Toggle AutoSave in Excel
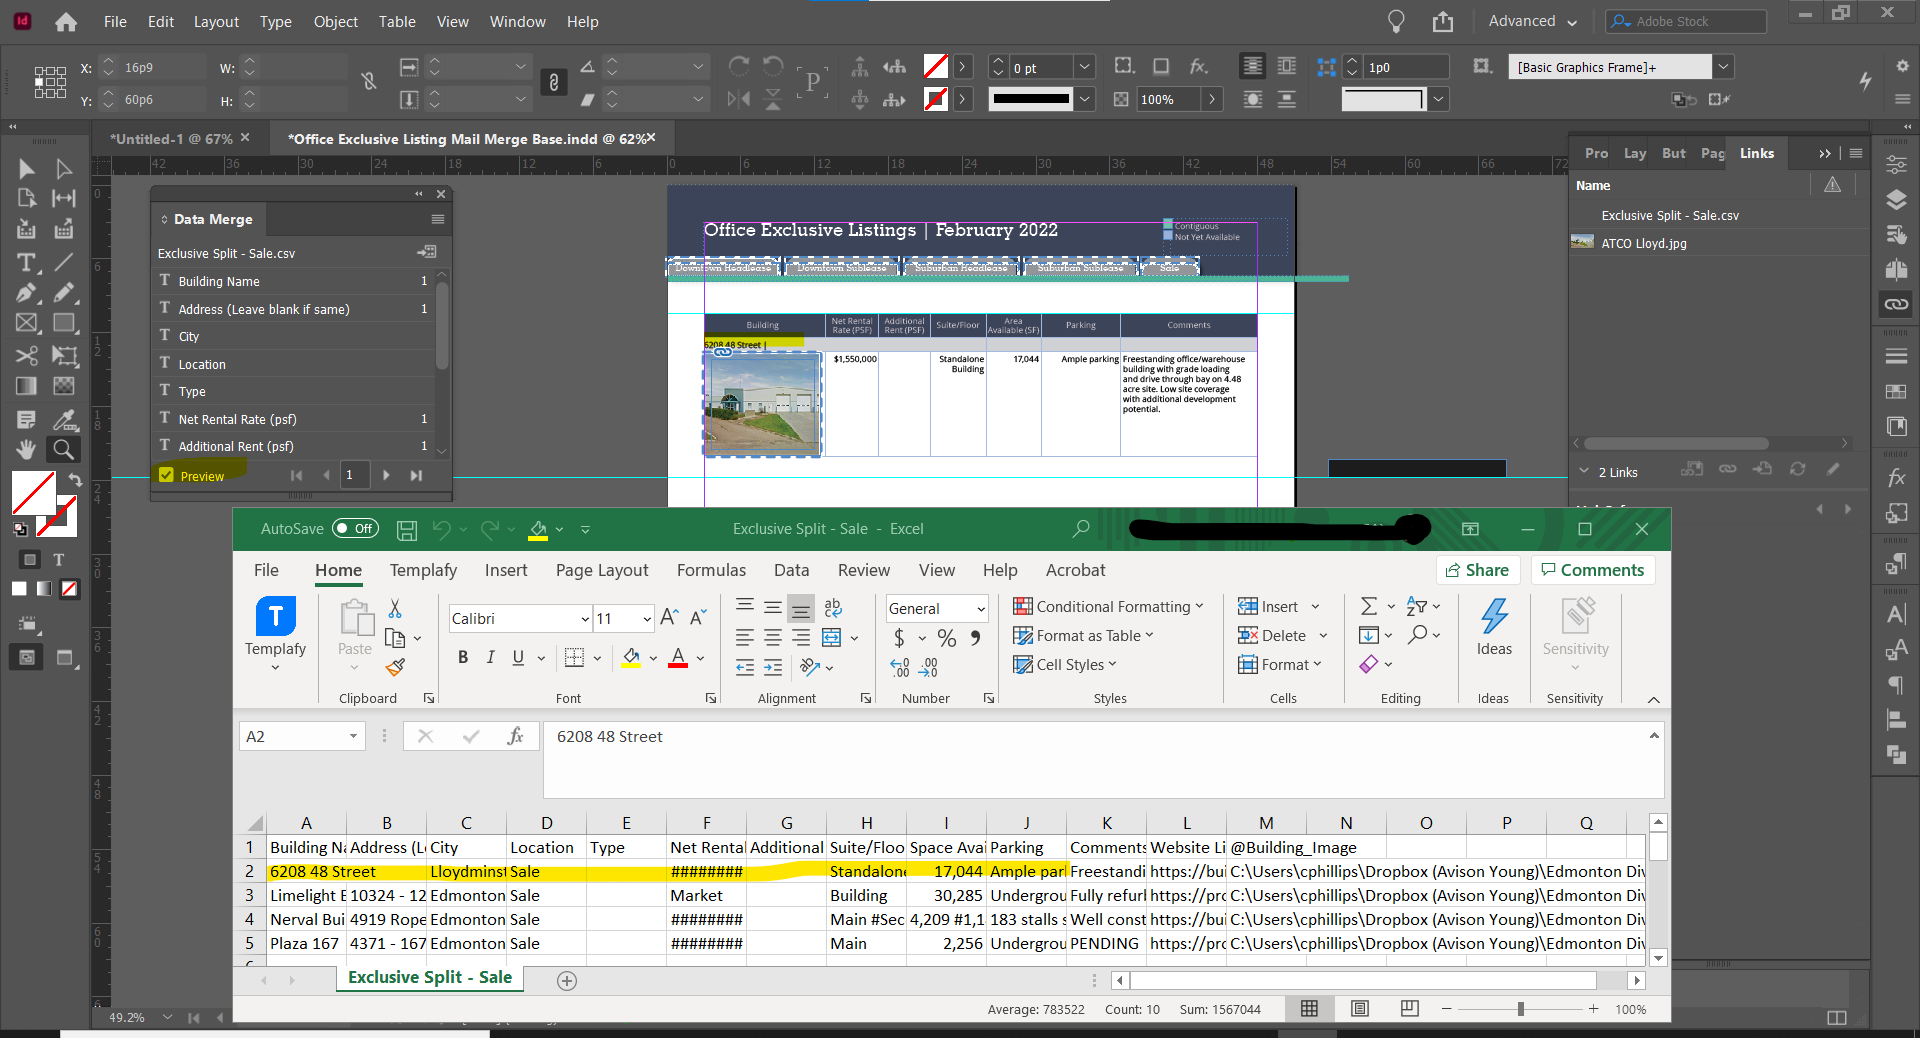This screenshot has height=1038, width=1920. tap(355, 529)
